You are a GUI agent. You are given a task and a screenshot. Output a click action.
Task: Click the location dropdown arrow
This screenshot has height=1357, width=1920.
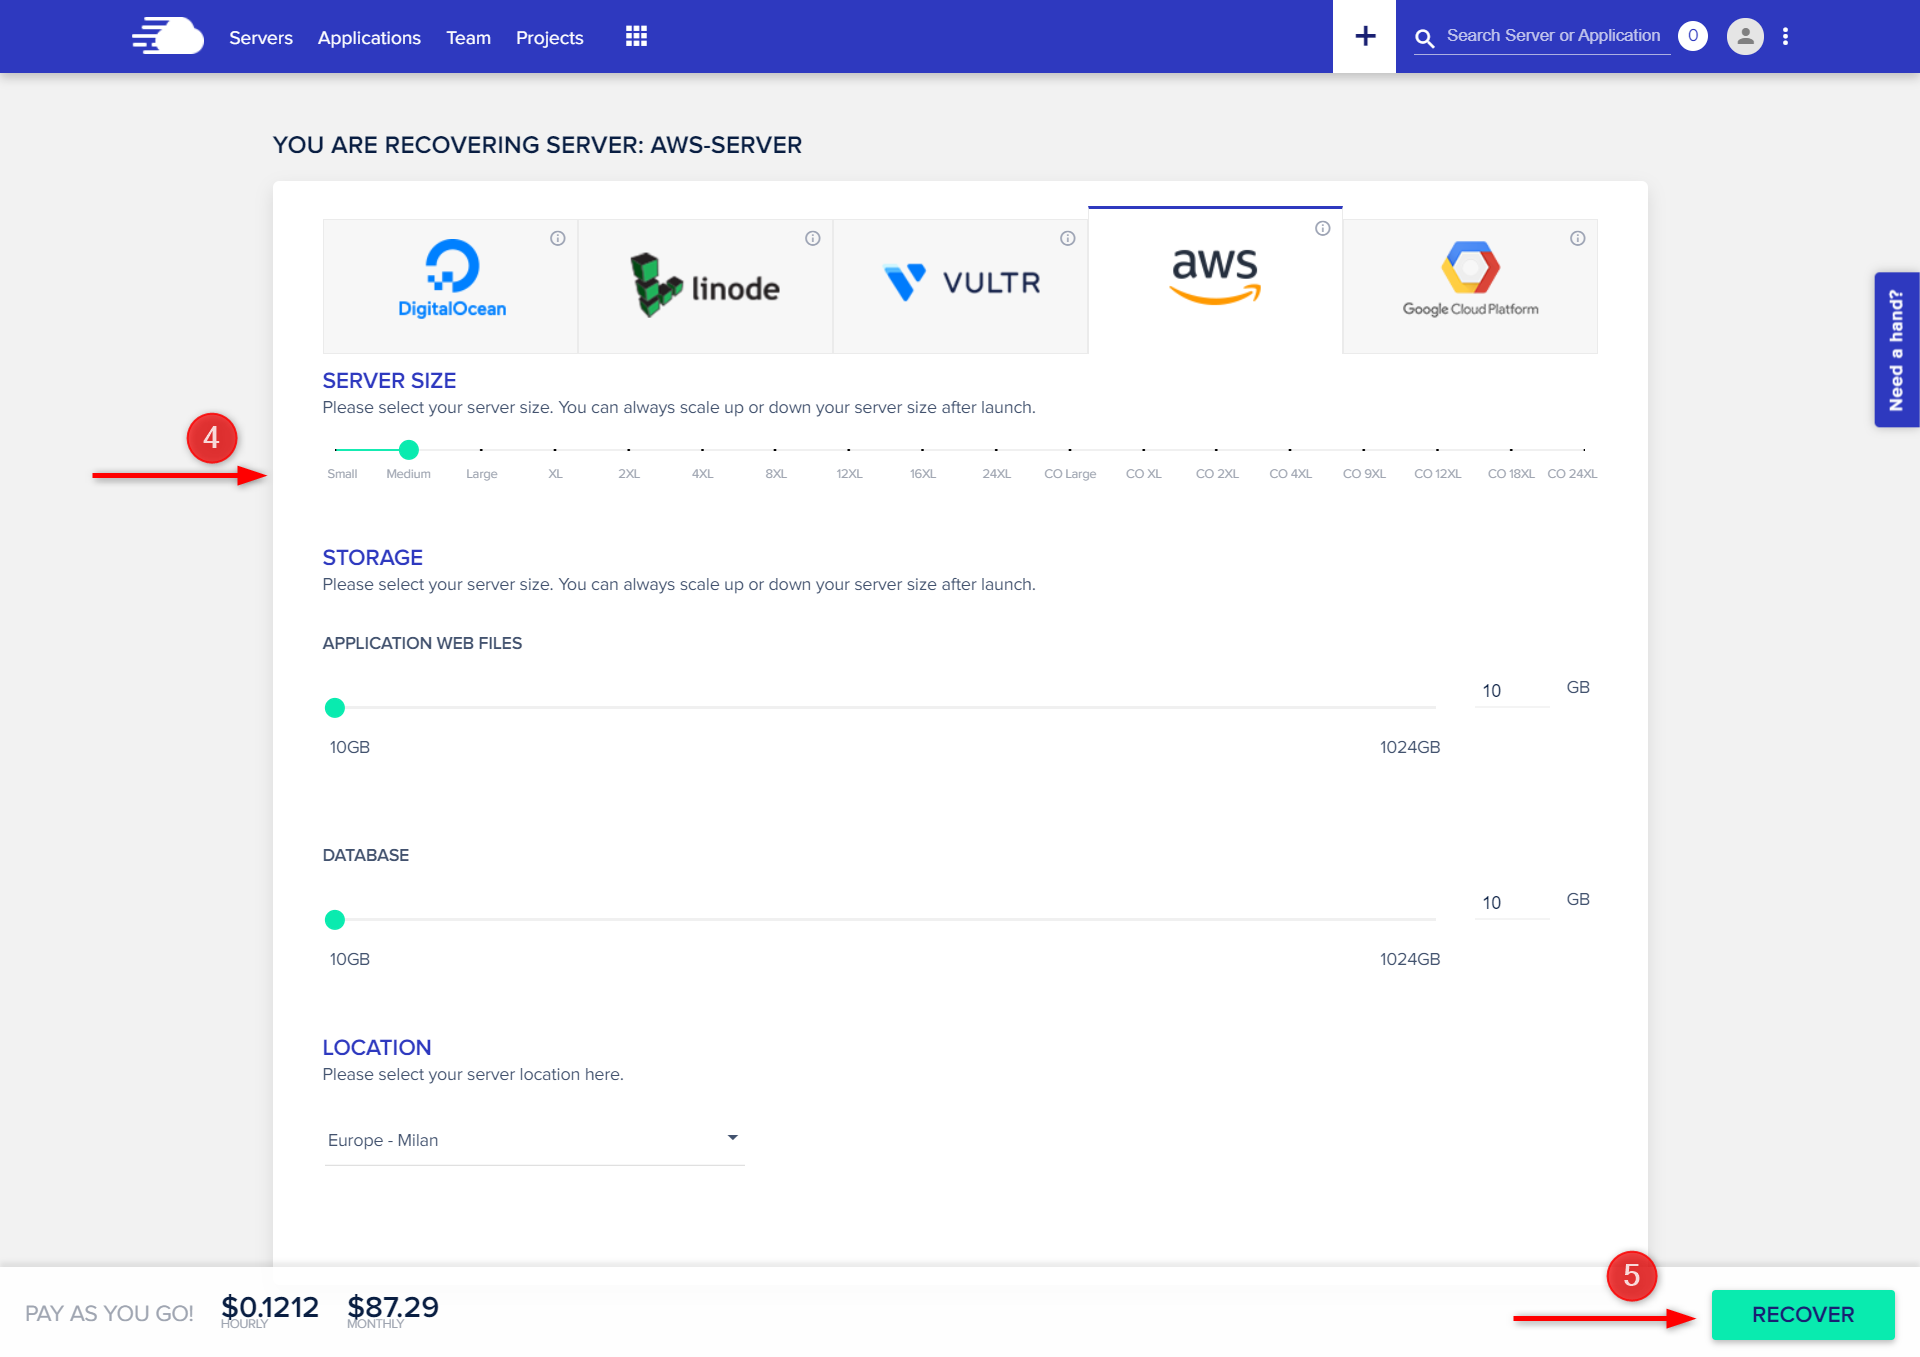[732, 1138]
